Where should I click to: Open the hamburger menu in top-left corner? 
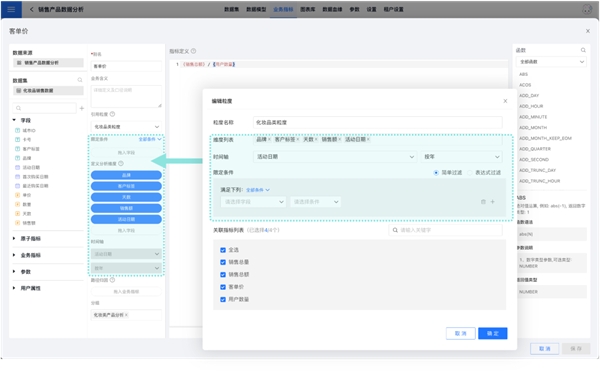(11, 9)
